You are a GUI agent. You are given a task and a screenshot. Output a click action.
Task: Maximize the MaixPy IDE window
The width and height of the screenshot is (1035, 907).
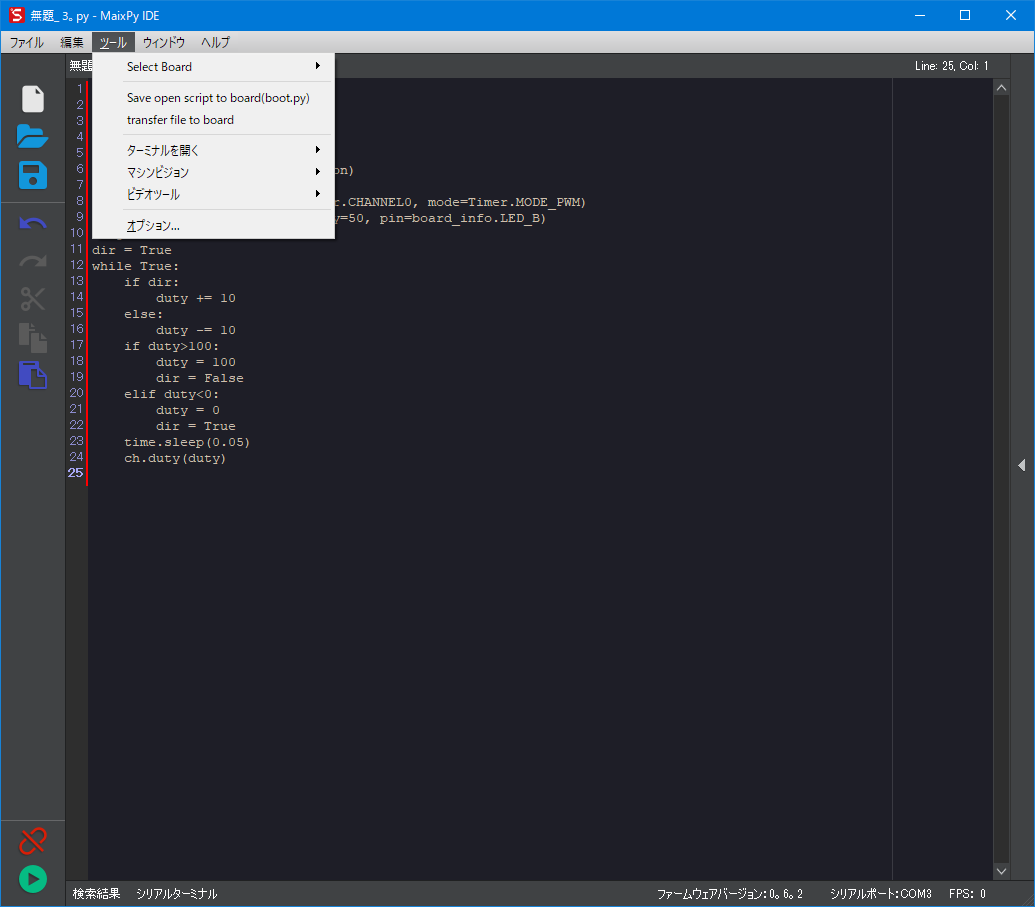965,15
